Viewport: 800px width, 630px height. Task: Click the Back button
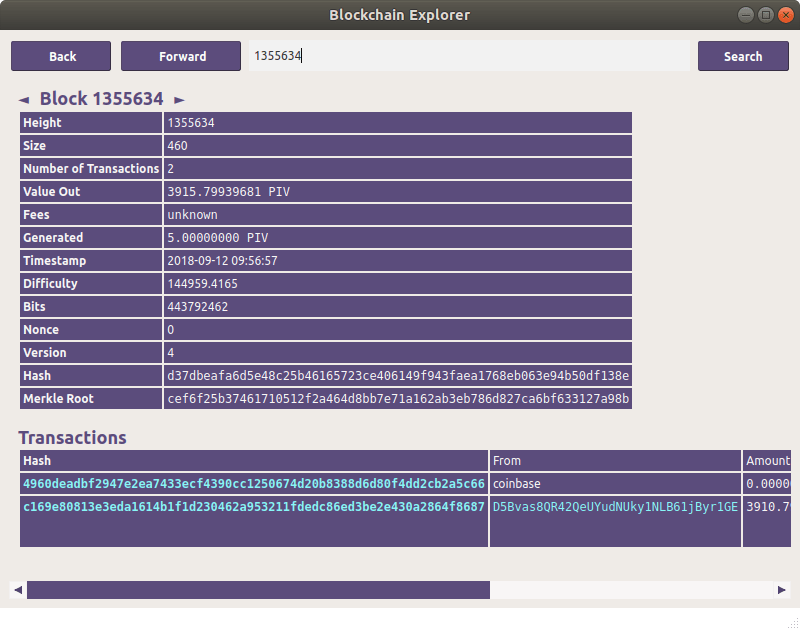(61, 56)
